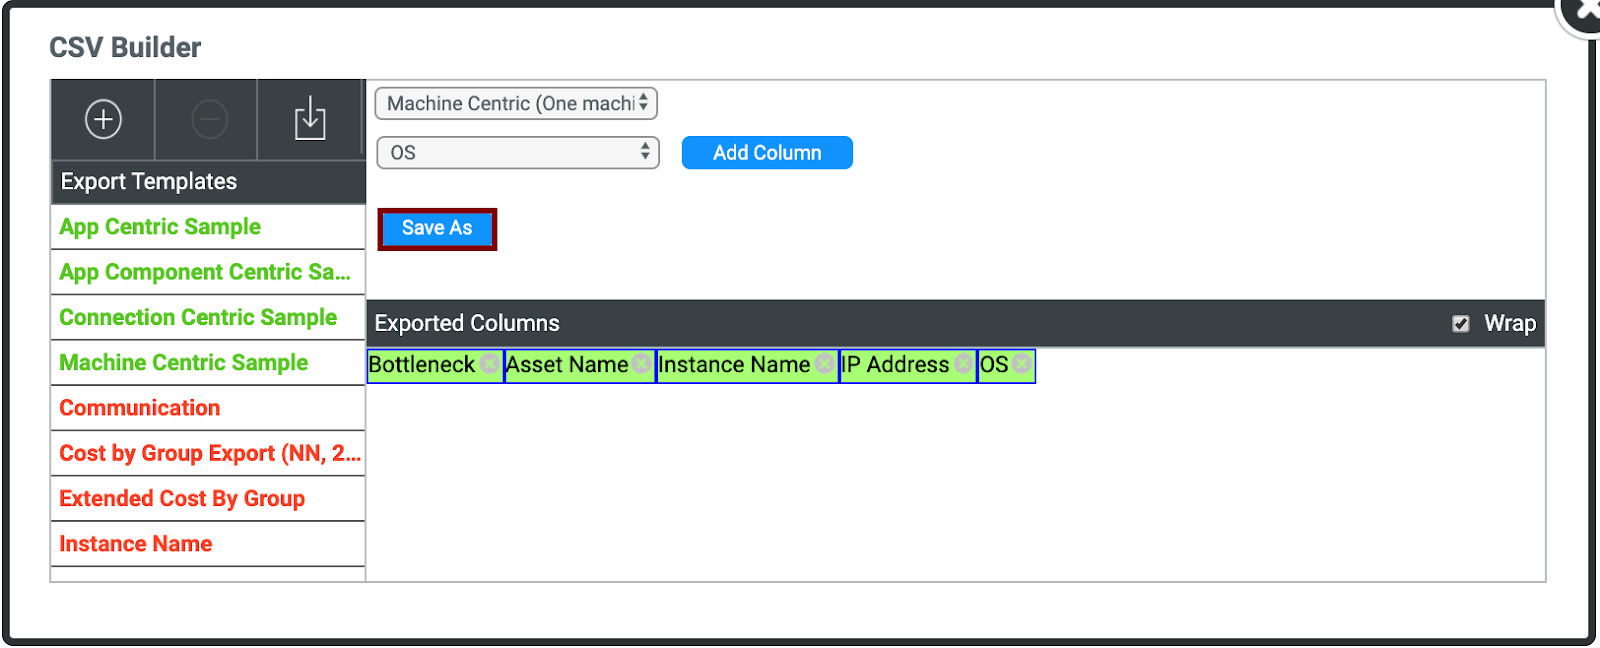Click the Bottleneck exported column chip
Screen dimensions: 1600x648
[421, 365]
